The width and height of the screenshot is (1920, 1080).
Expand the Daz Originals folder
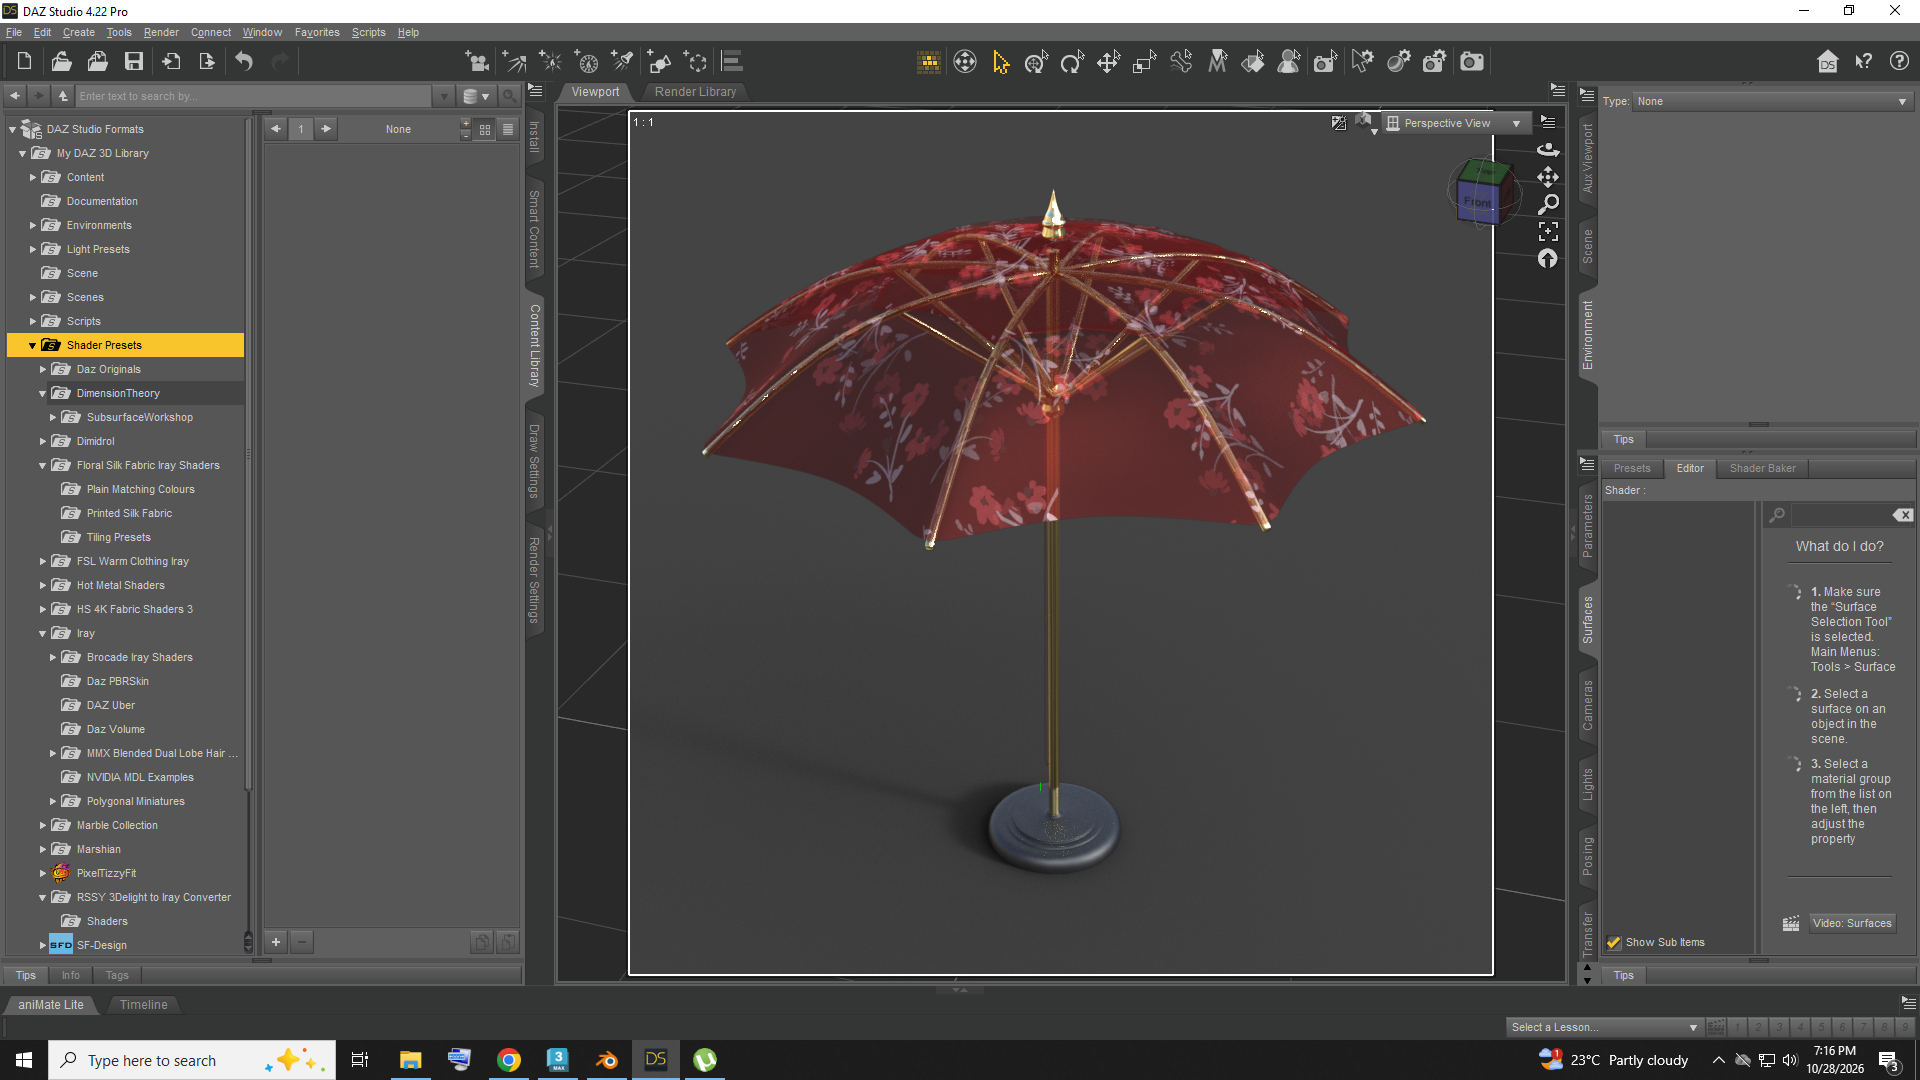click(x=43, y=369)
